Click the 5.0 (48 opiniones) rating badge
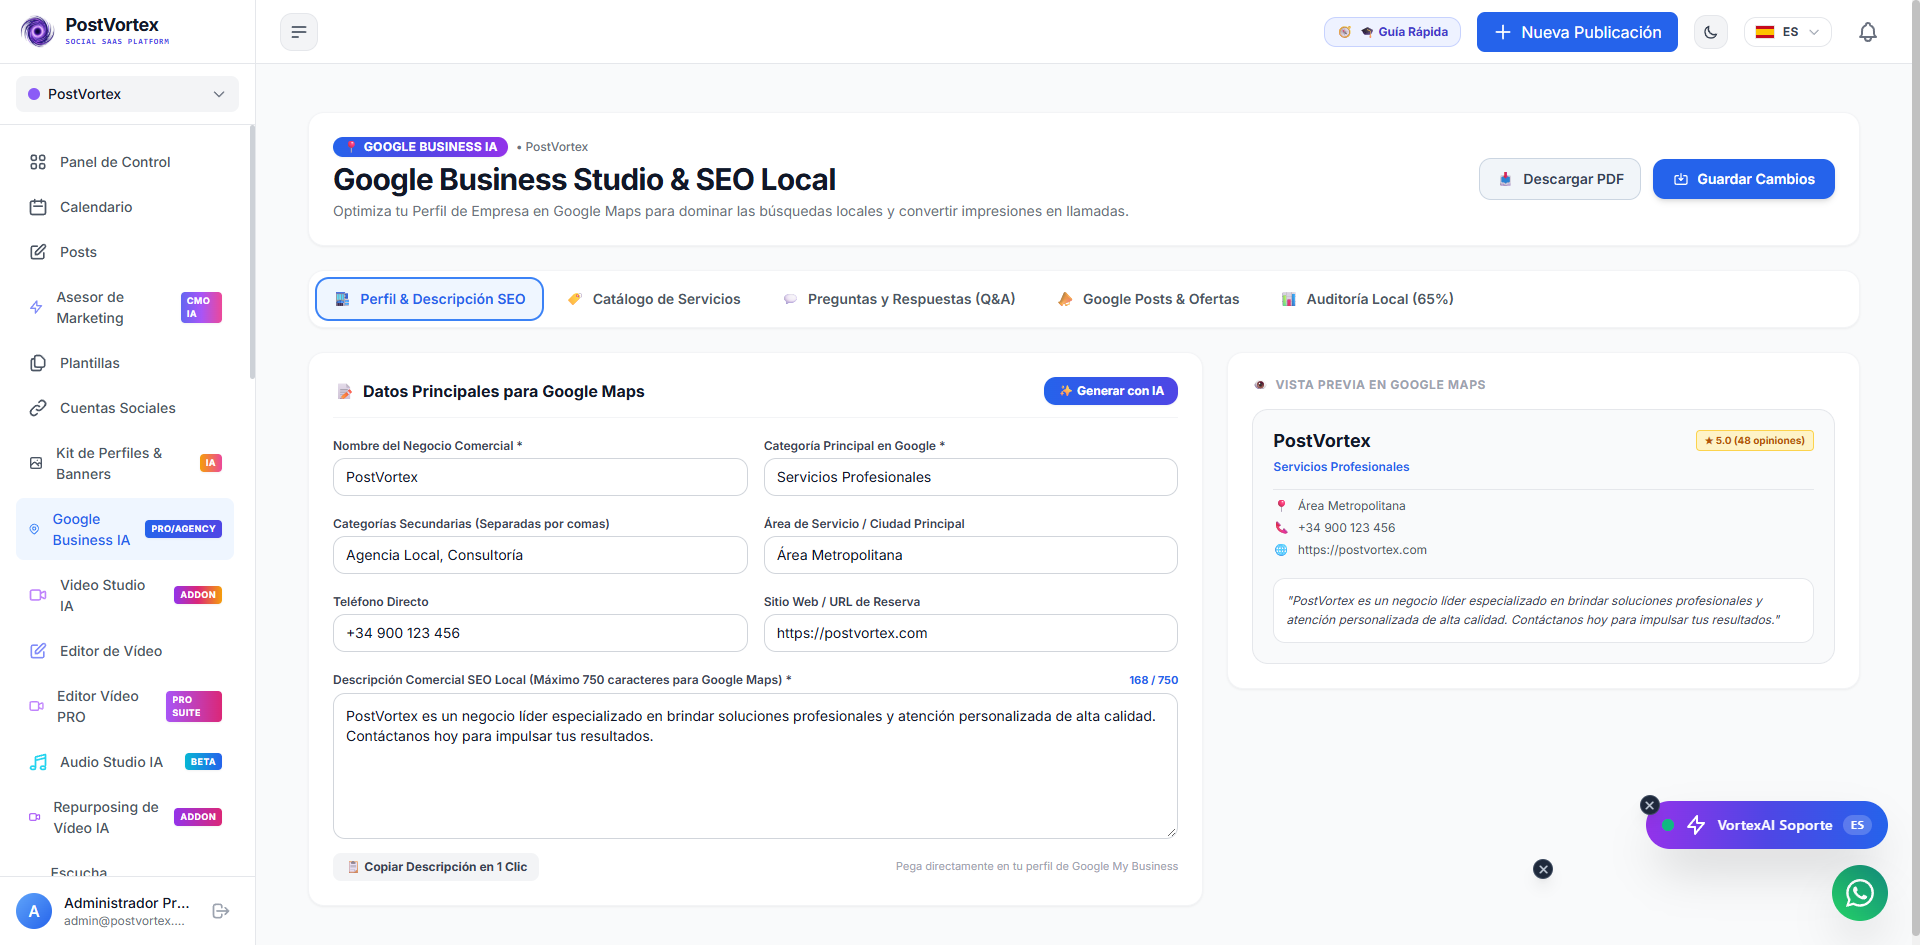Viewport: 1920px width, 945px height. pos(1755,440)
